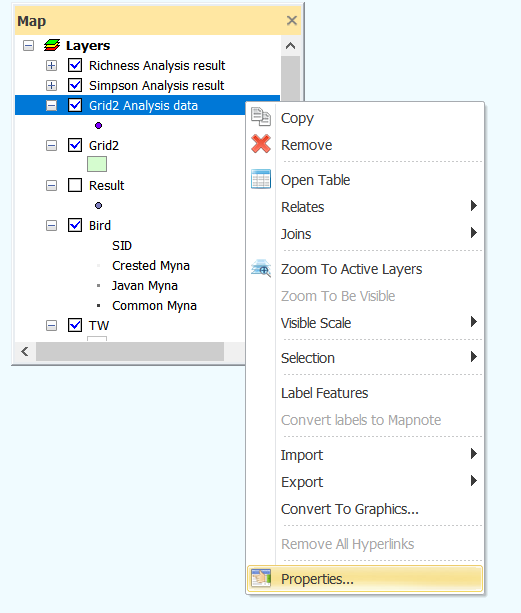The height and width of the screenshot is (613, 521).
Task: Click the Open Table grid icon
Action: 261,179
